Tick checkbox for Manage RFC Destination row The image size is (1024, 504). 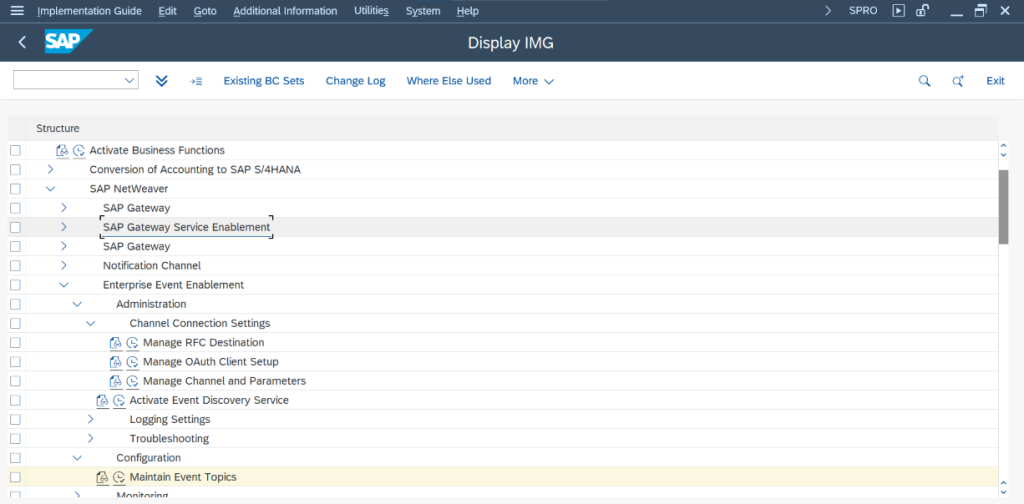(x=16, y=343)
